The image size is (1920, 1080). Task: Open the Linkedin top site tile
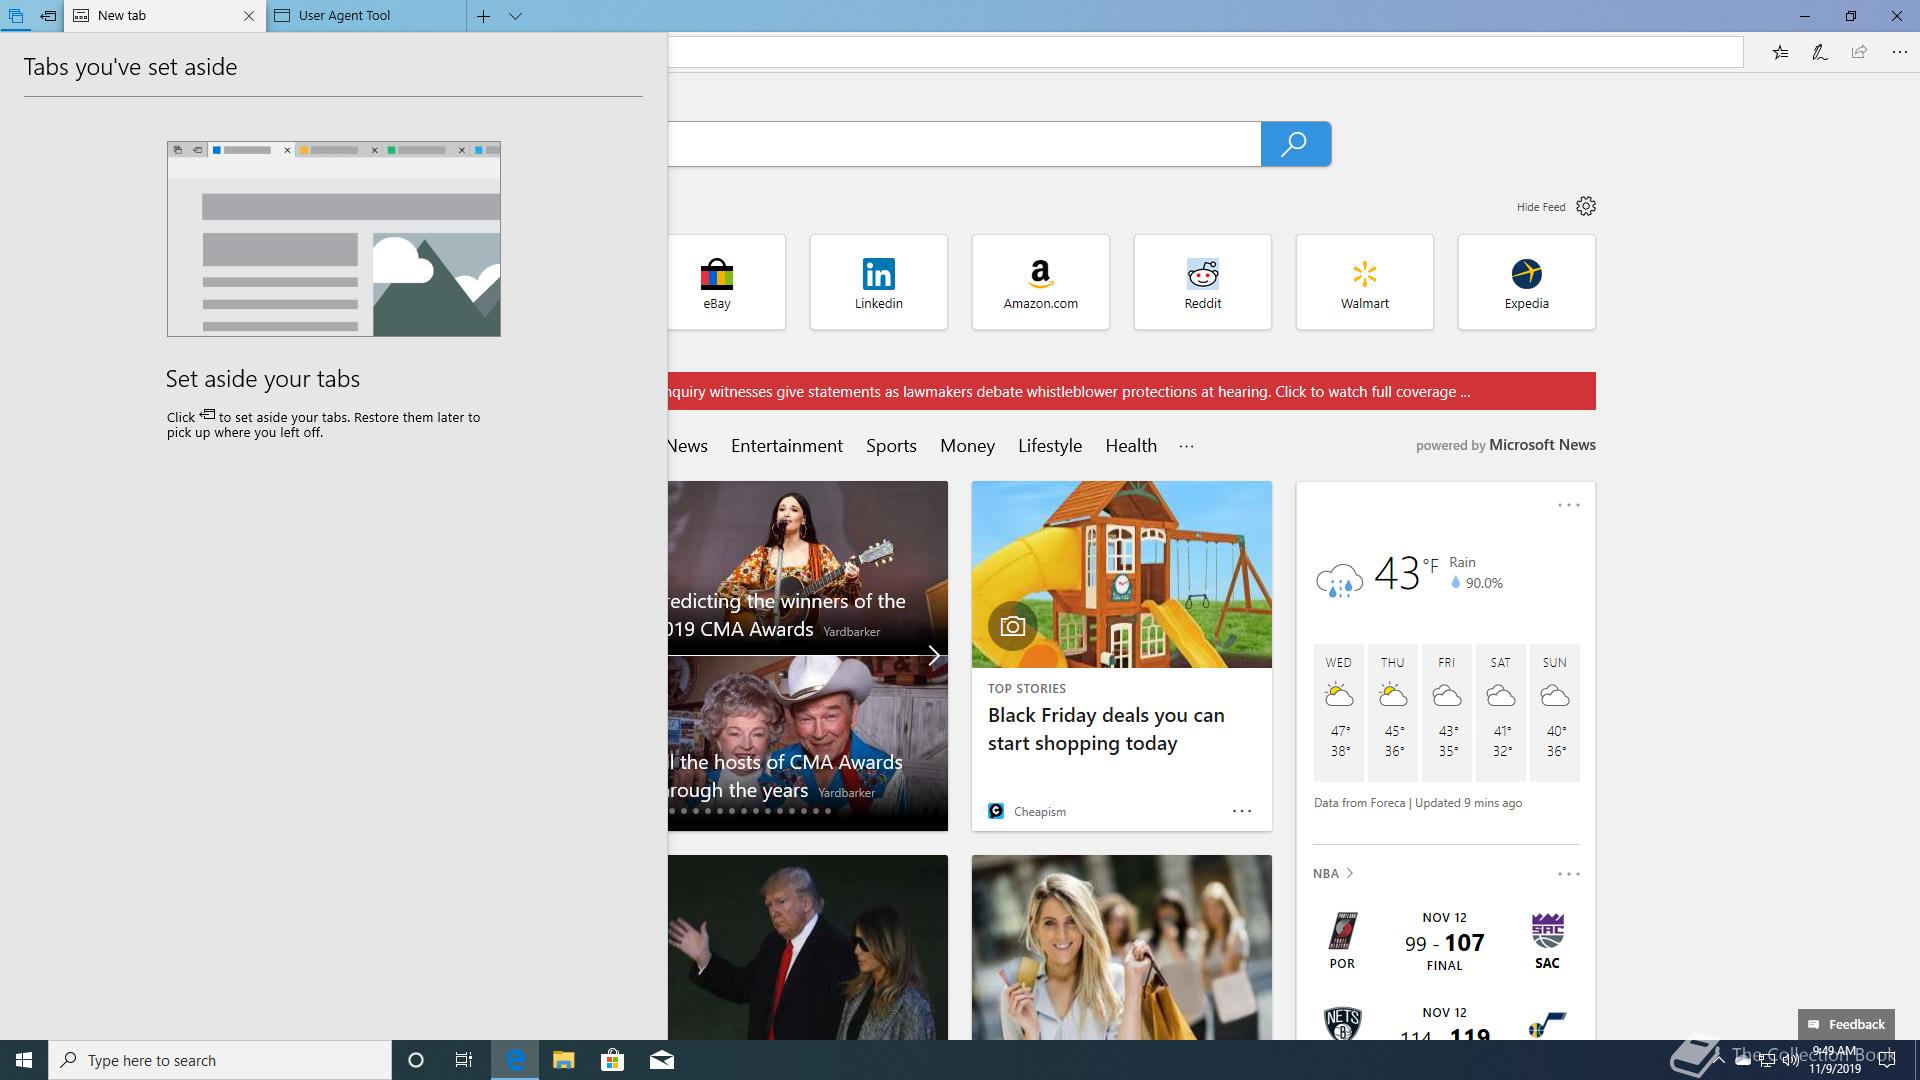(x=878, y=282)
